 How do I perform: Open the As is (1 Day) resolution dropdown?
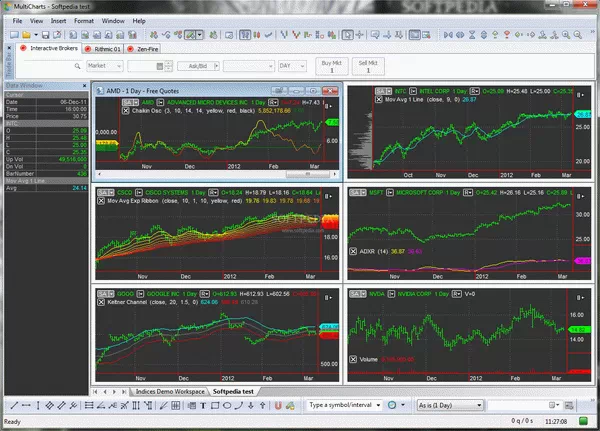tap(450, 405)
